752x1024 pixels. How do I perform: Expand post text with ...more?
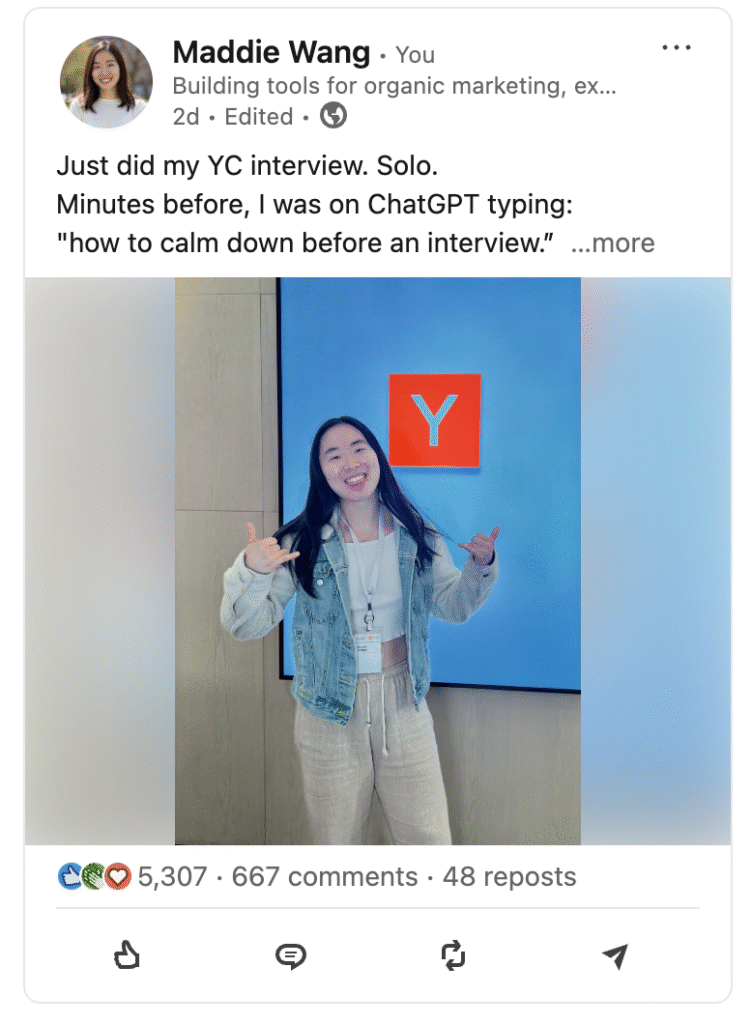pyautogui.click(x=612, y=243)
